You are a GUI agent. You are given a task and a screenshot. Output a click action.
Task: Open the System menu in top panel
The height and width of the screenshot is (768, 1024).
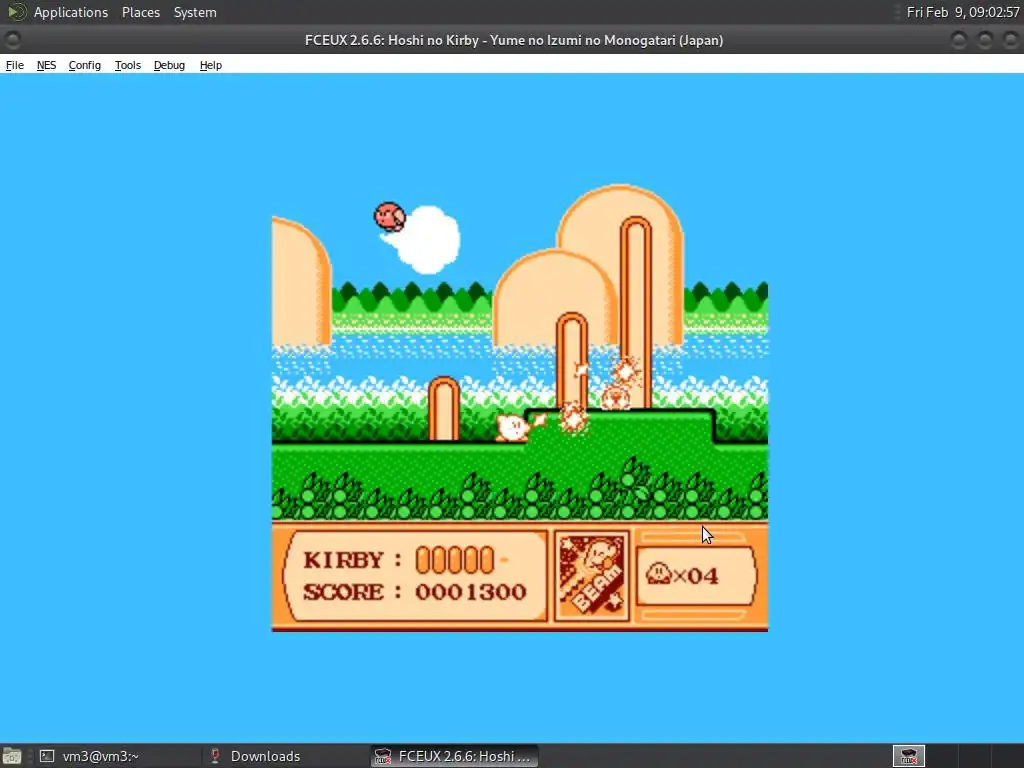(x=195, y=12)
